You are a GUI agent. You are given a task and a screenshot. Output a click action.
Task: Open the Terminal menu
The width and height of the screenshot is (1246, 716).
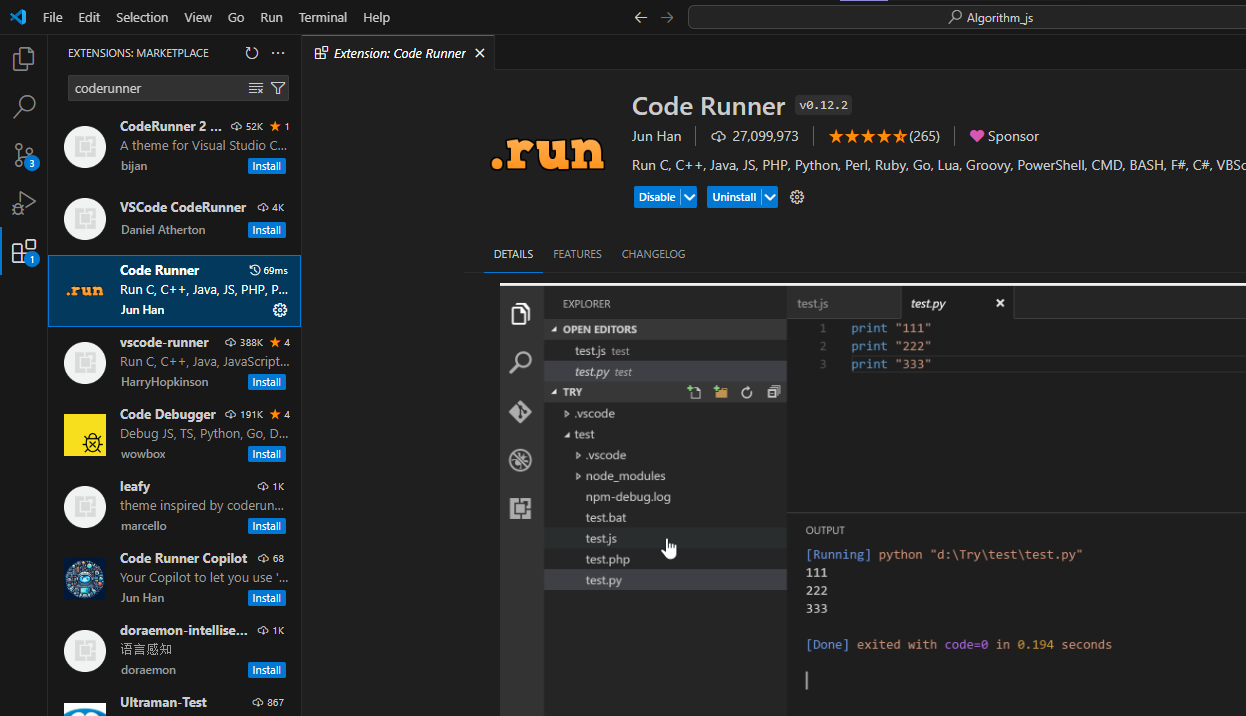323,17
